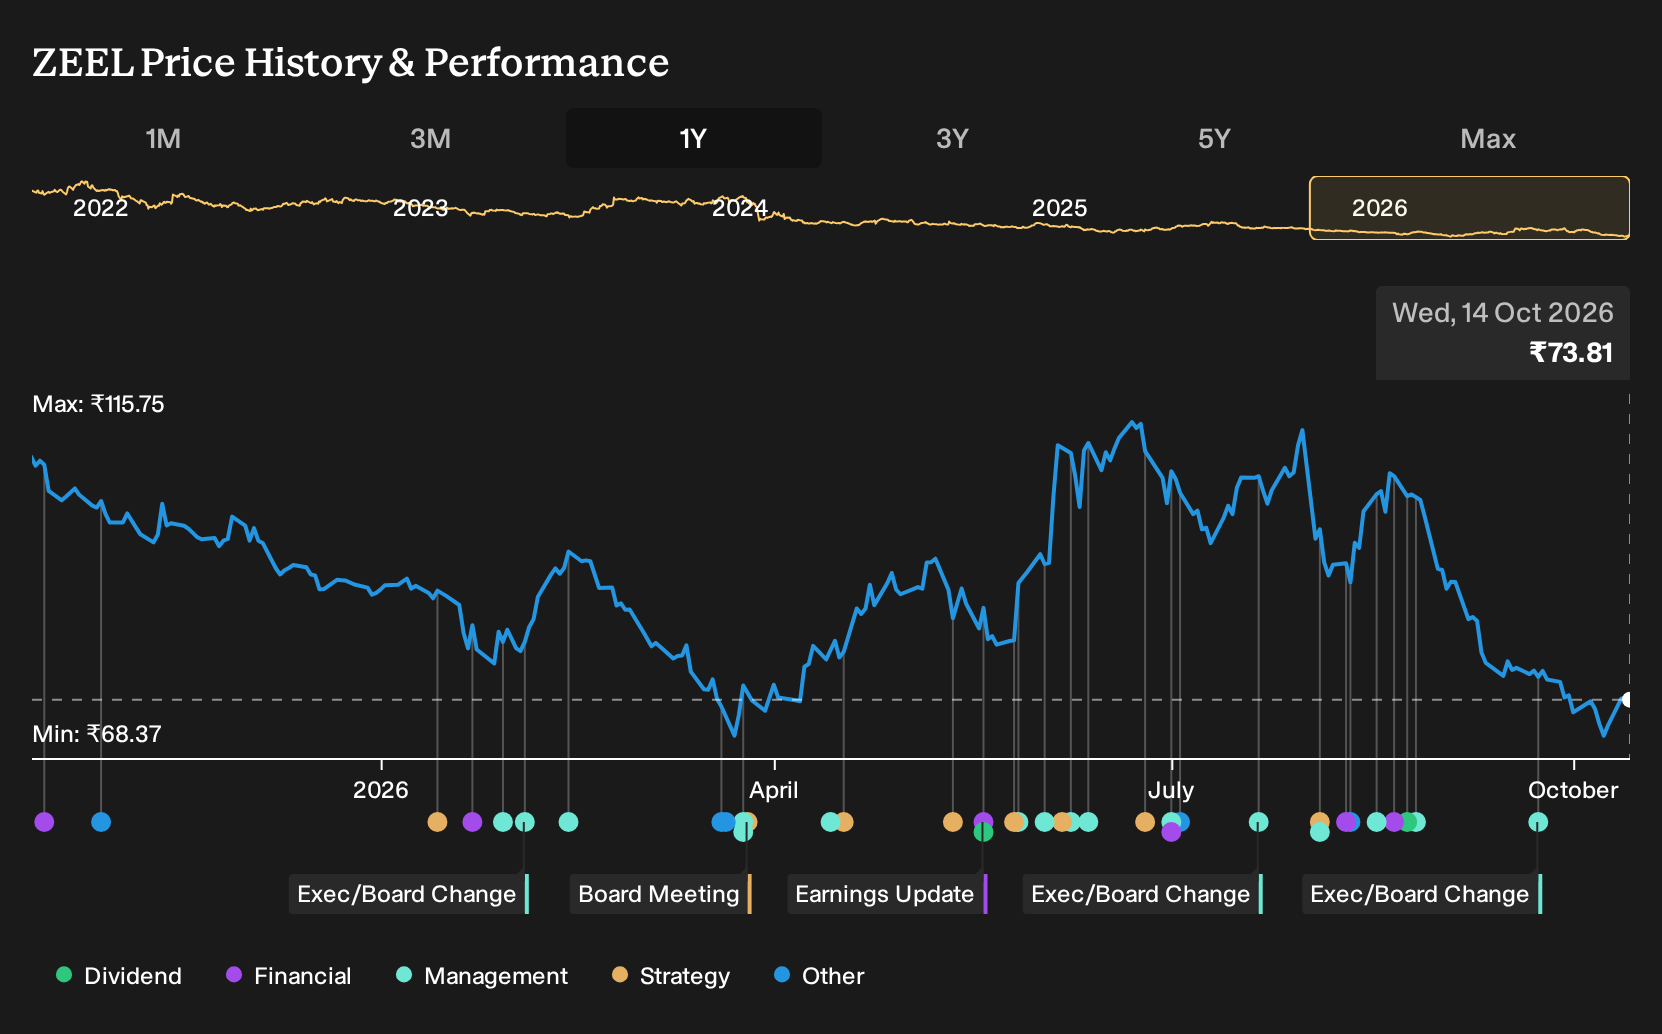The height and width of the screenshot is (1034, 1662).
Task: Open the Earnings Update event label
Action: tap(887, 894)
